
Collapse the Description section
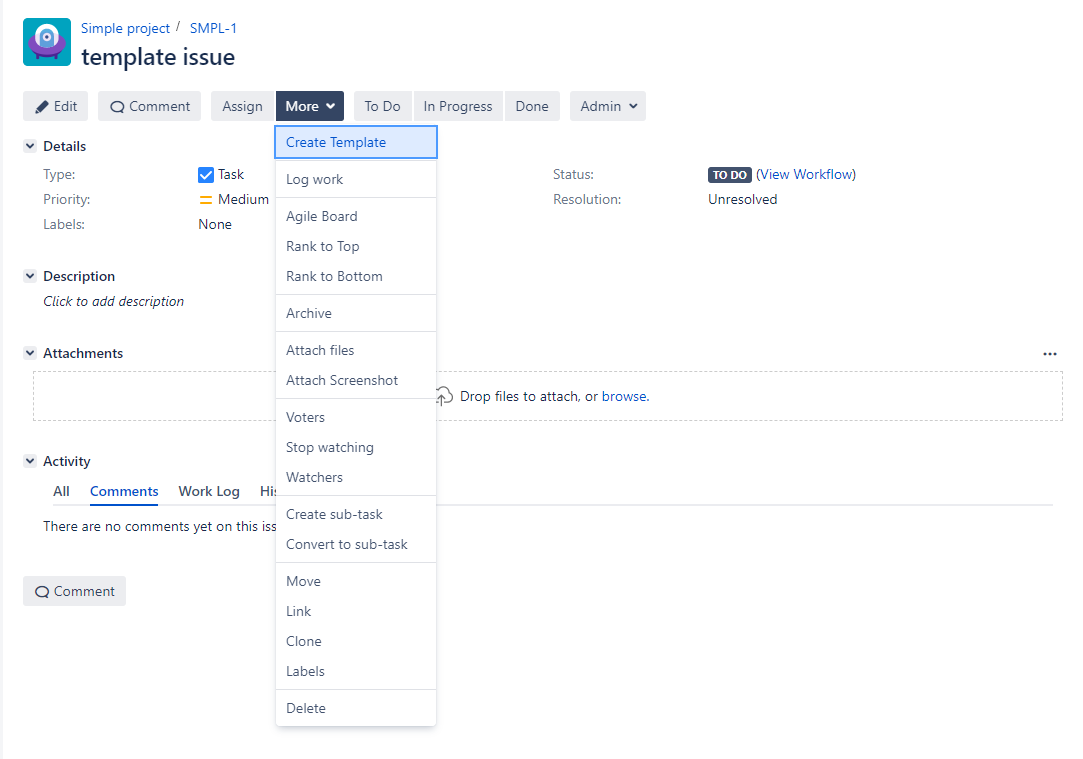pos(30,277)
